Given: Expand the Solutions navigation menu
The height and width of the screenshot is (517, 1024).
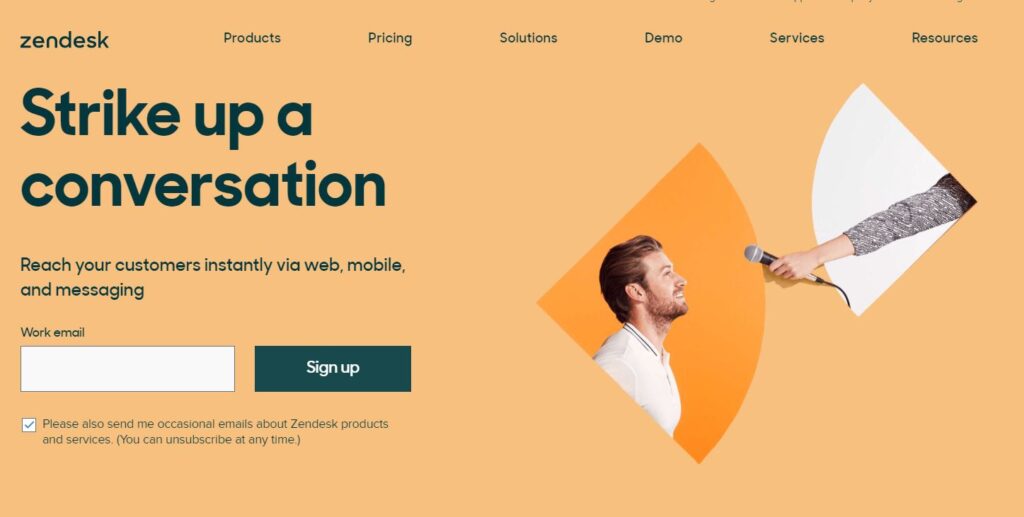Looking at the screenshot, I should coord(528,38).
